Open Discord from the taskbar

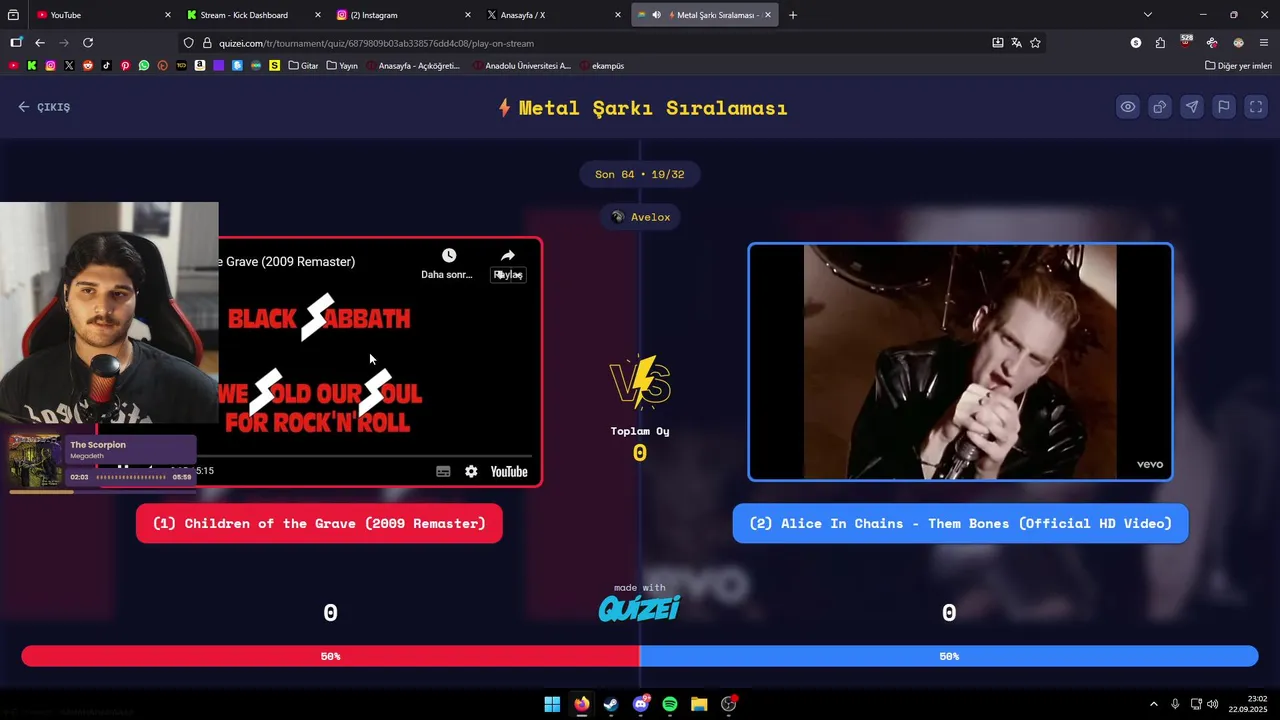tap(641, 704)
